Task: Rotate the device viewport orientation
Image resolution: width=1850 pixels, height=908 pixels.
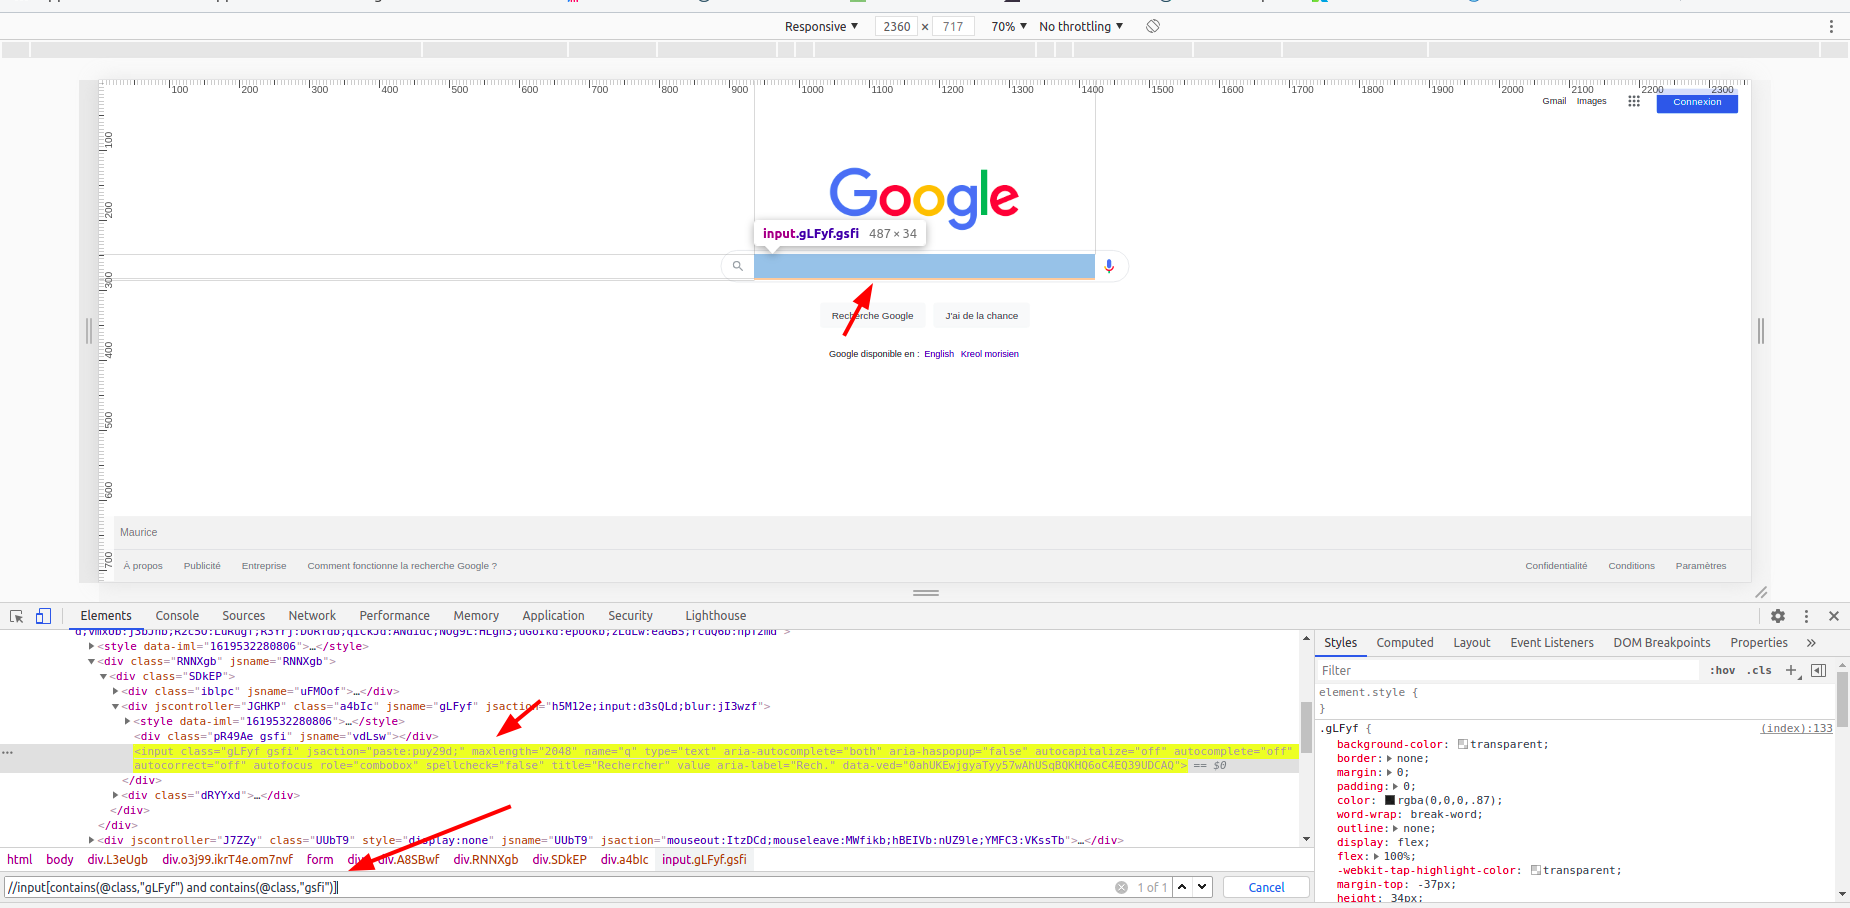Action: tap(1153, 26)
